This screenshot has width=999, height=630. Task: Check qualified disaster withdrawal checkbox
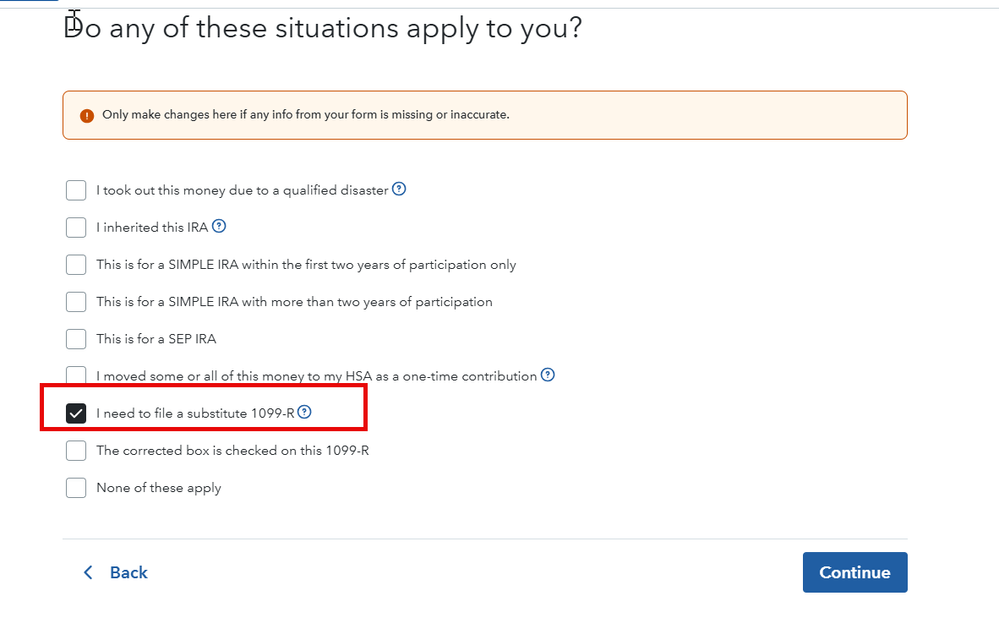pyautogui.click(x=76, y=190)
